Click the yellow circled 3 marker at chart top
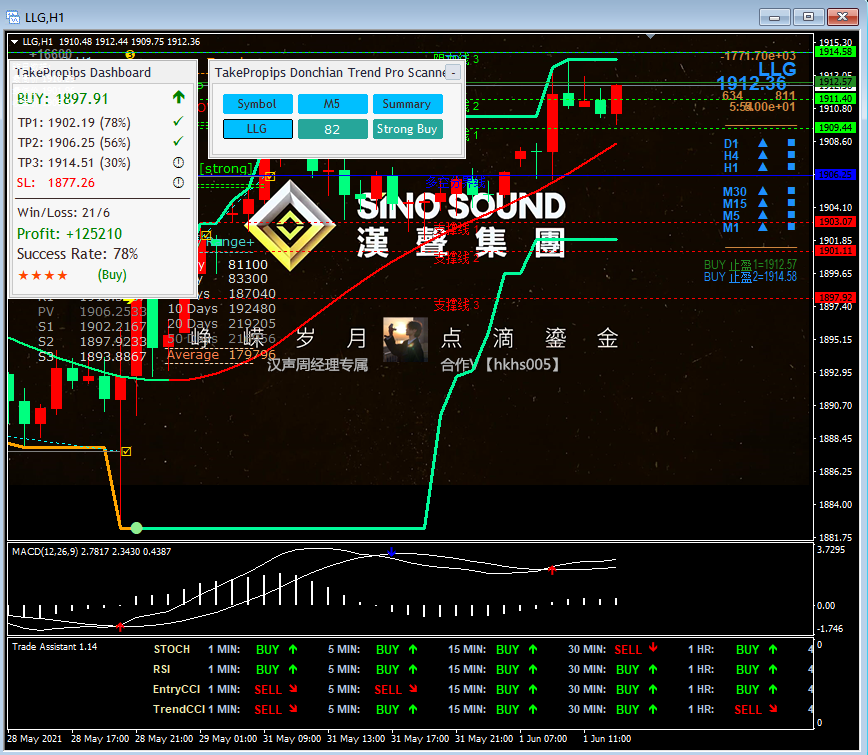Image resolution: width=868 pixels, height=755 pixels. click(130, 54)
